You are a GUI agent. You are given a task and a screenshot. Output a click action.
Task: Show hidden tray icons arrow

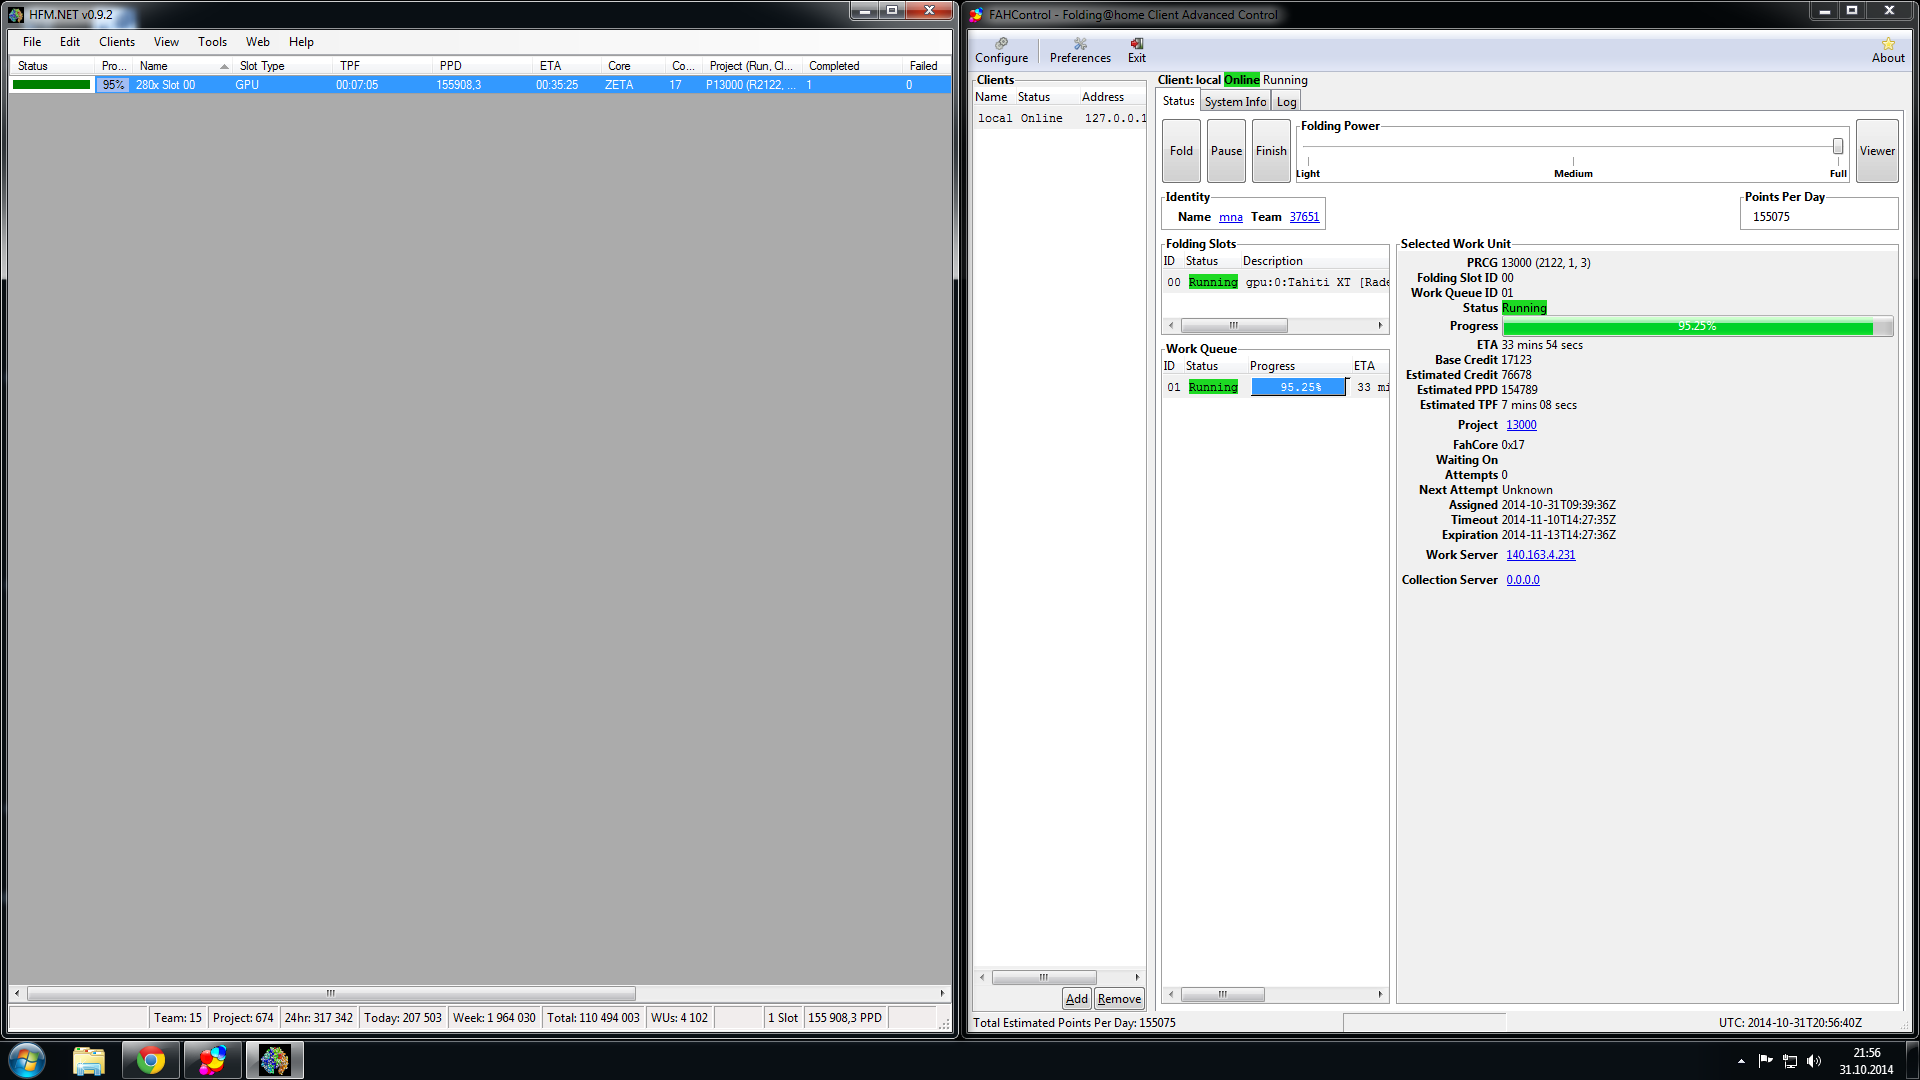[1741, 1061]
